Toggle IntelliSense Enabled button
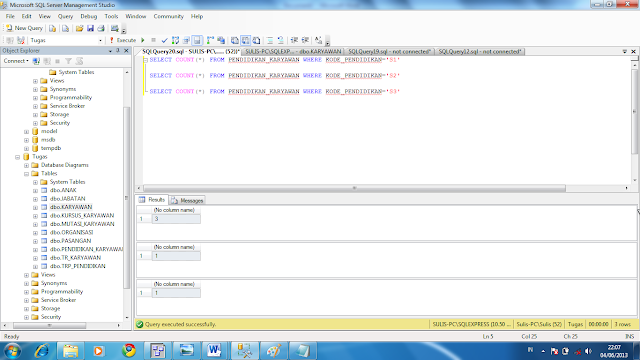This screenshot has height=360, width=640. tap(197, 40)
